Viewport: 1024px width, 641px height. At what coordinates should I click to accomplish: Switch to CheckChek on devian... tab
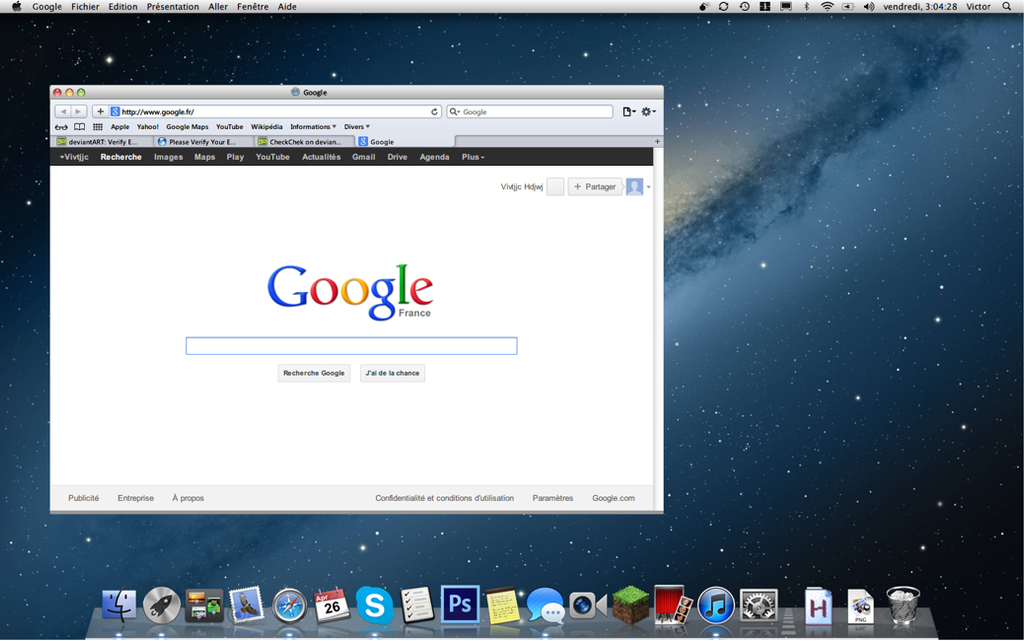305,142
